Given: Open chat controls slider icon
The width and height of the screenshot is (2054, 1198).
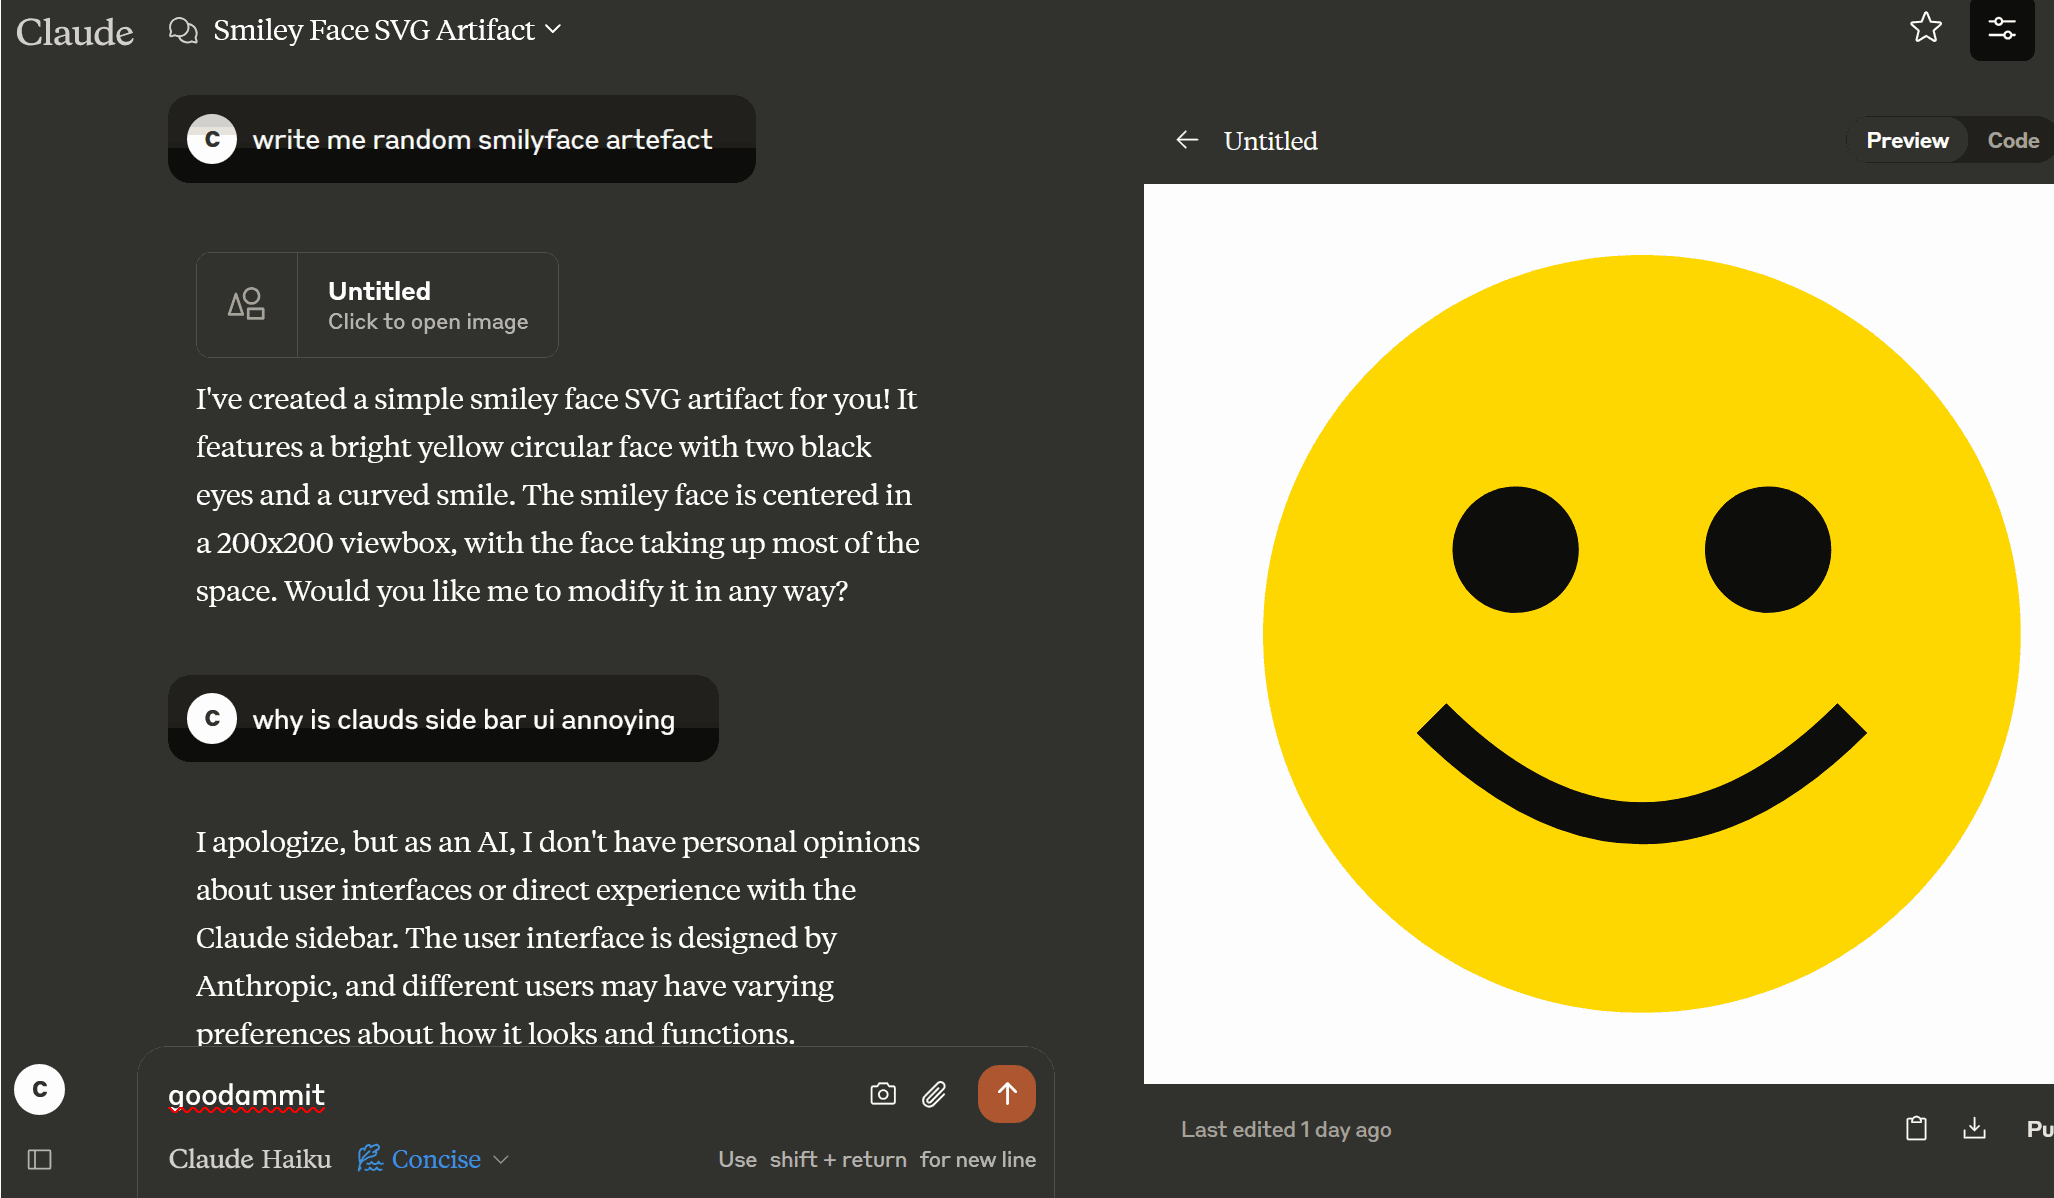Looking at the screenshot, I should coord(2001,29).
